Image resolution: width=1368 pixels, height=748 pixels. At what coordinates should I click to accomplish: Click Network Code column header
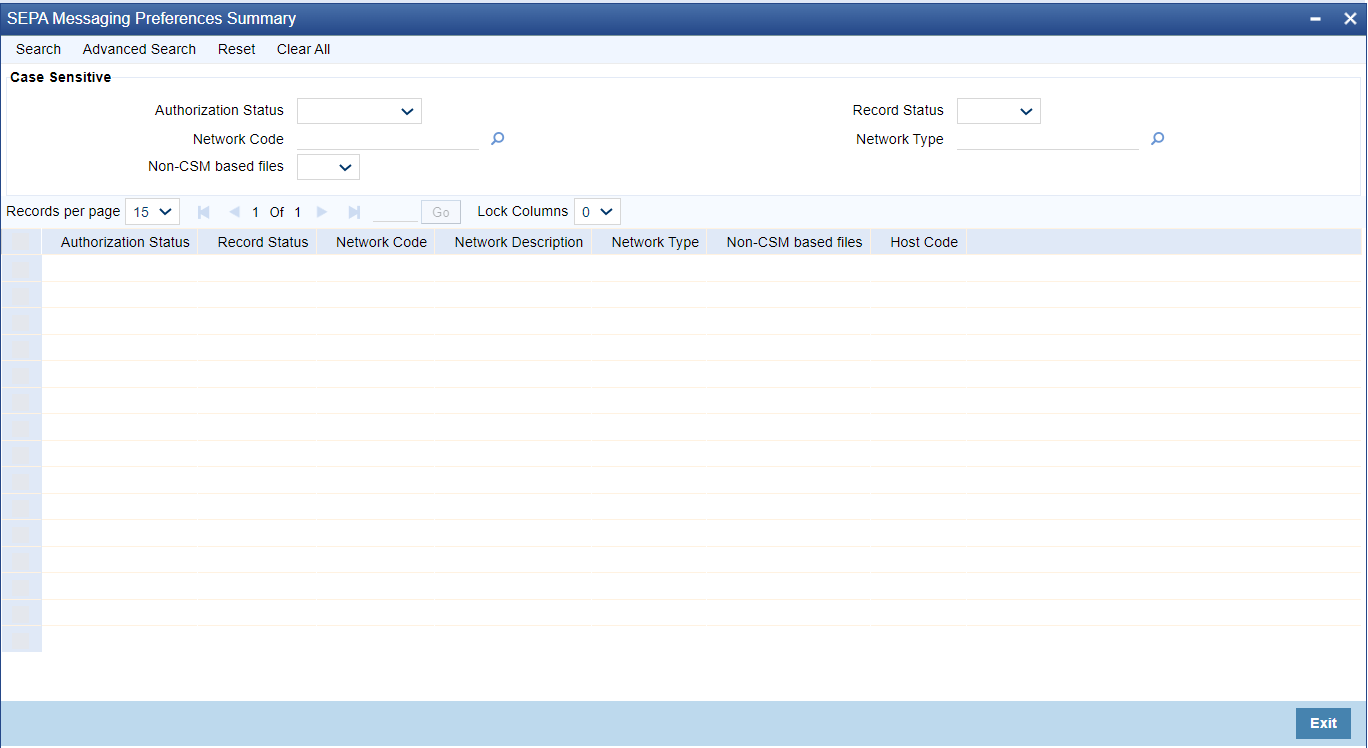coord(381,242)
